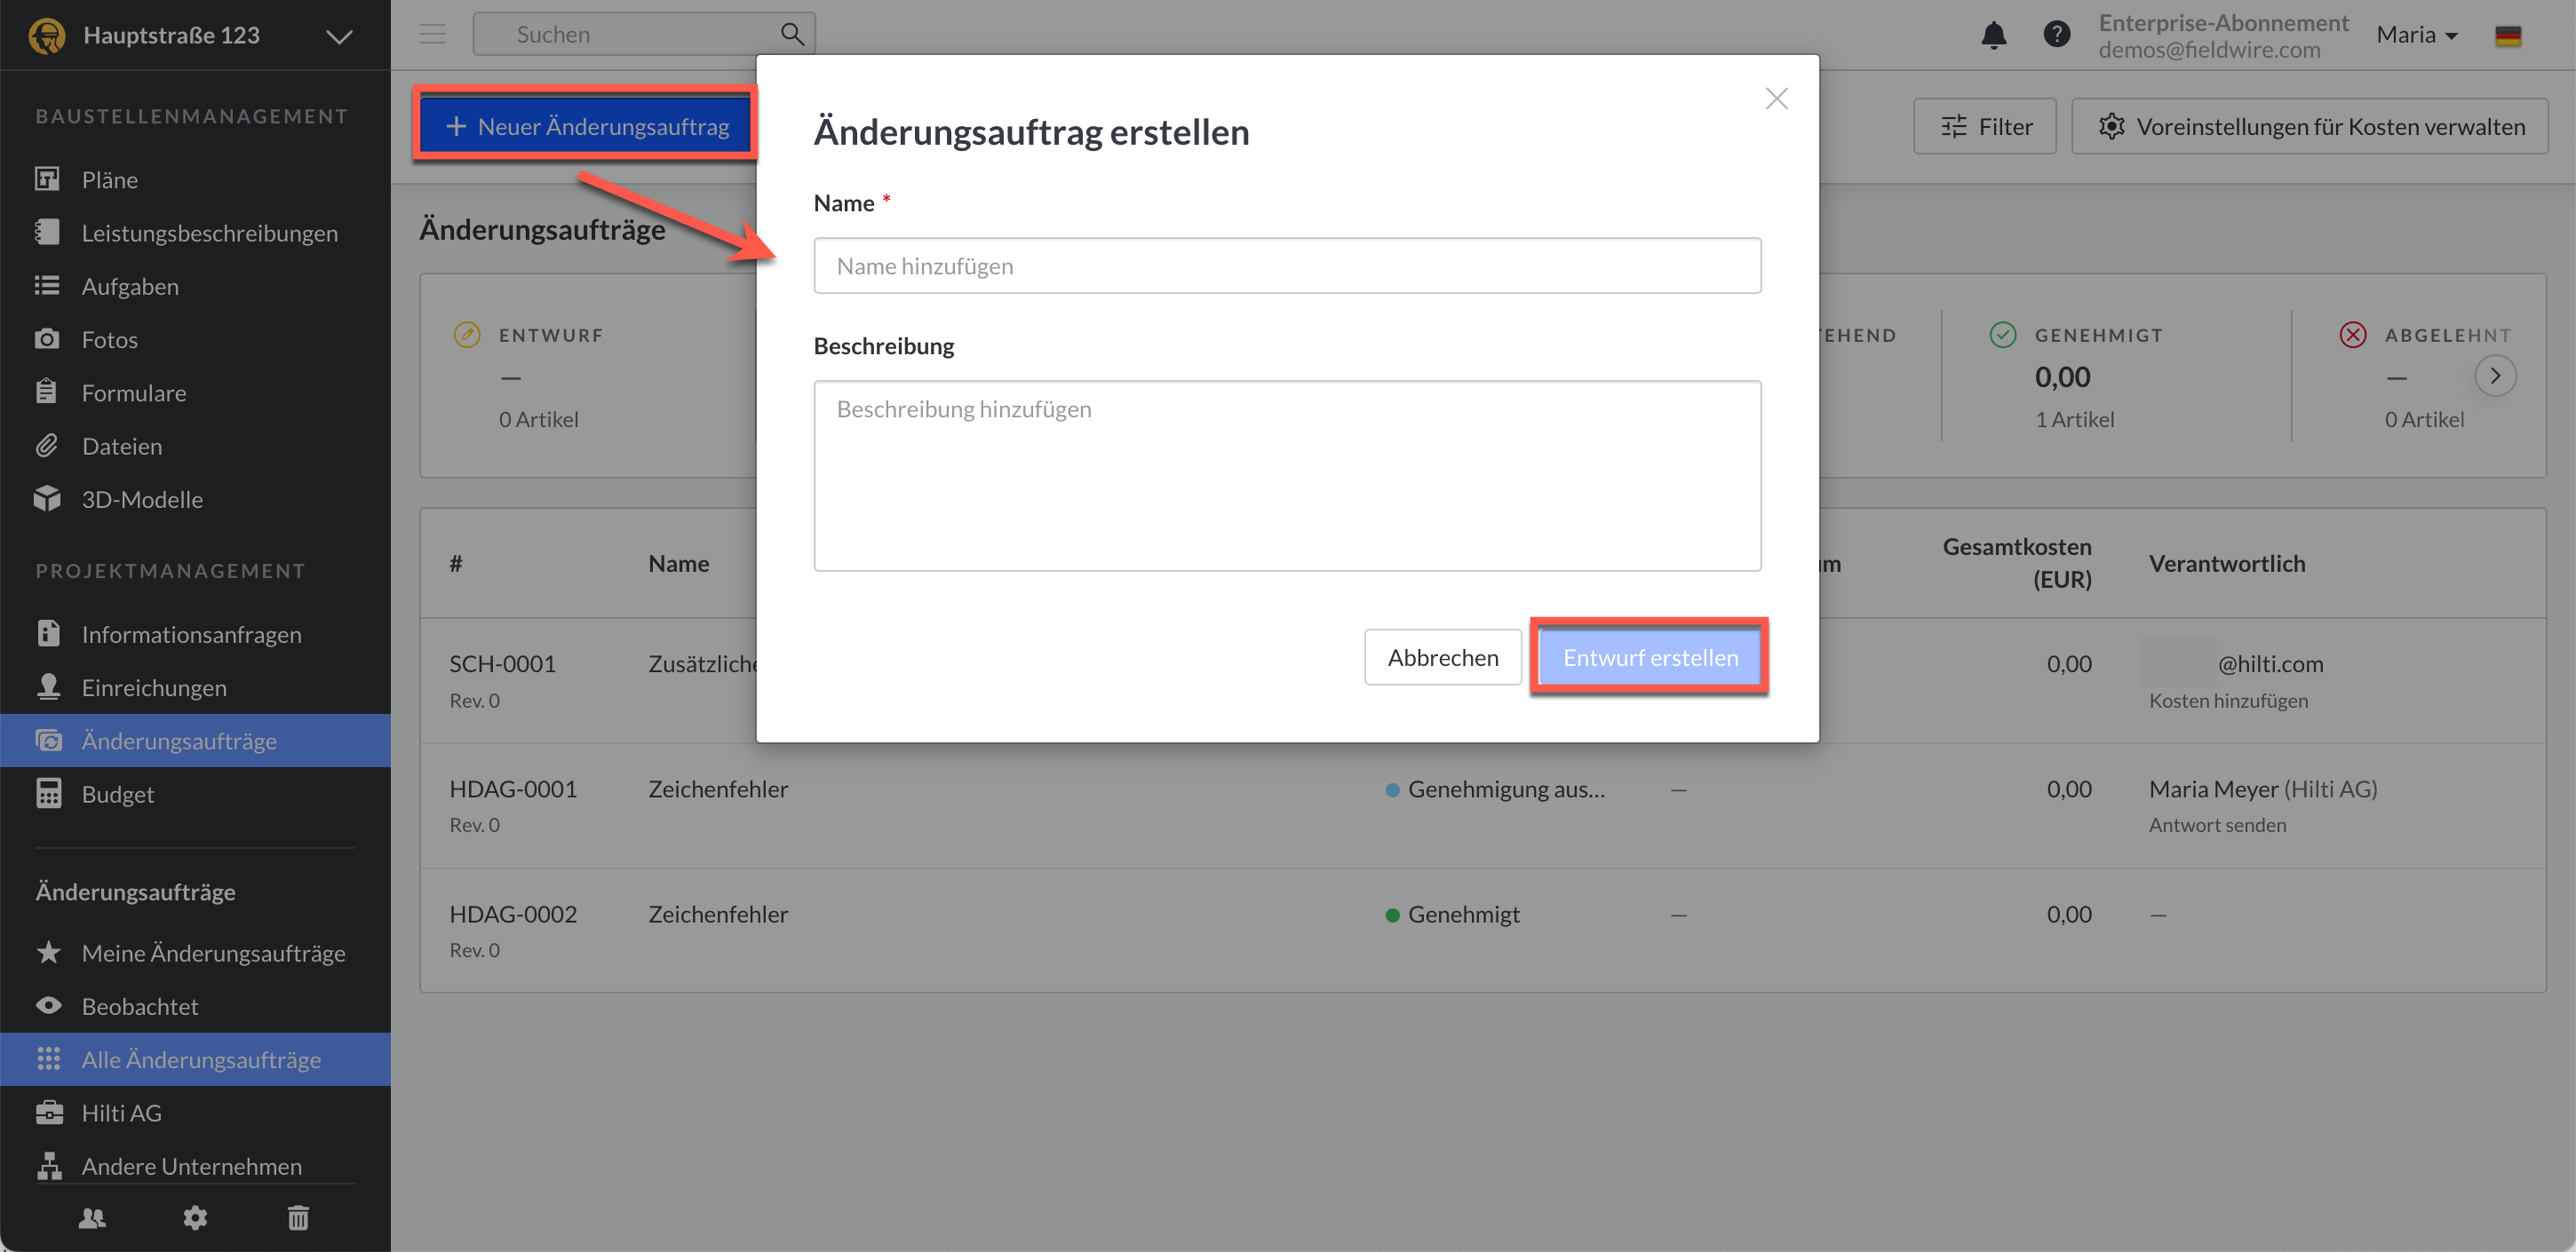Close the Änderungsauftrag erstellen dialog
The image size is (2576, 1252).
pyautogui.click(x=1776, y=98)
